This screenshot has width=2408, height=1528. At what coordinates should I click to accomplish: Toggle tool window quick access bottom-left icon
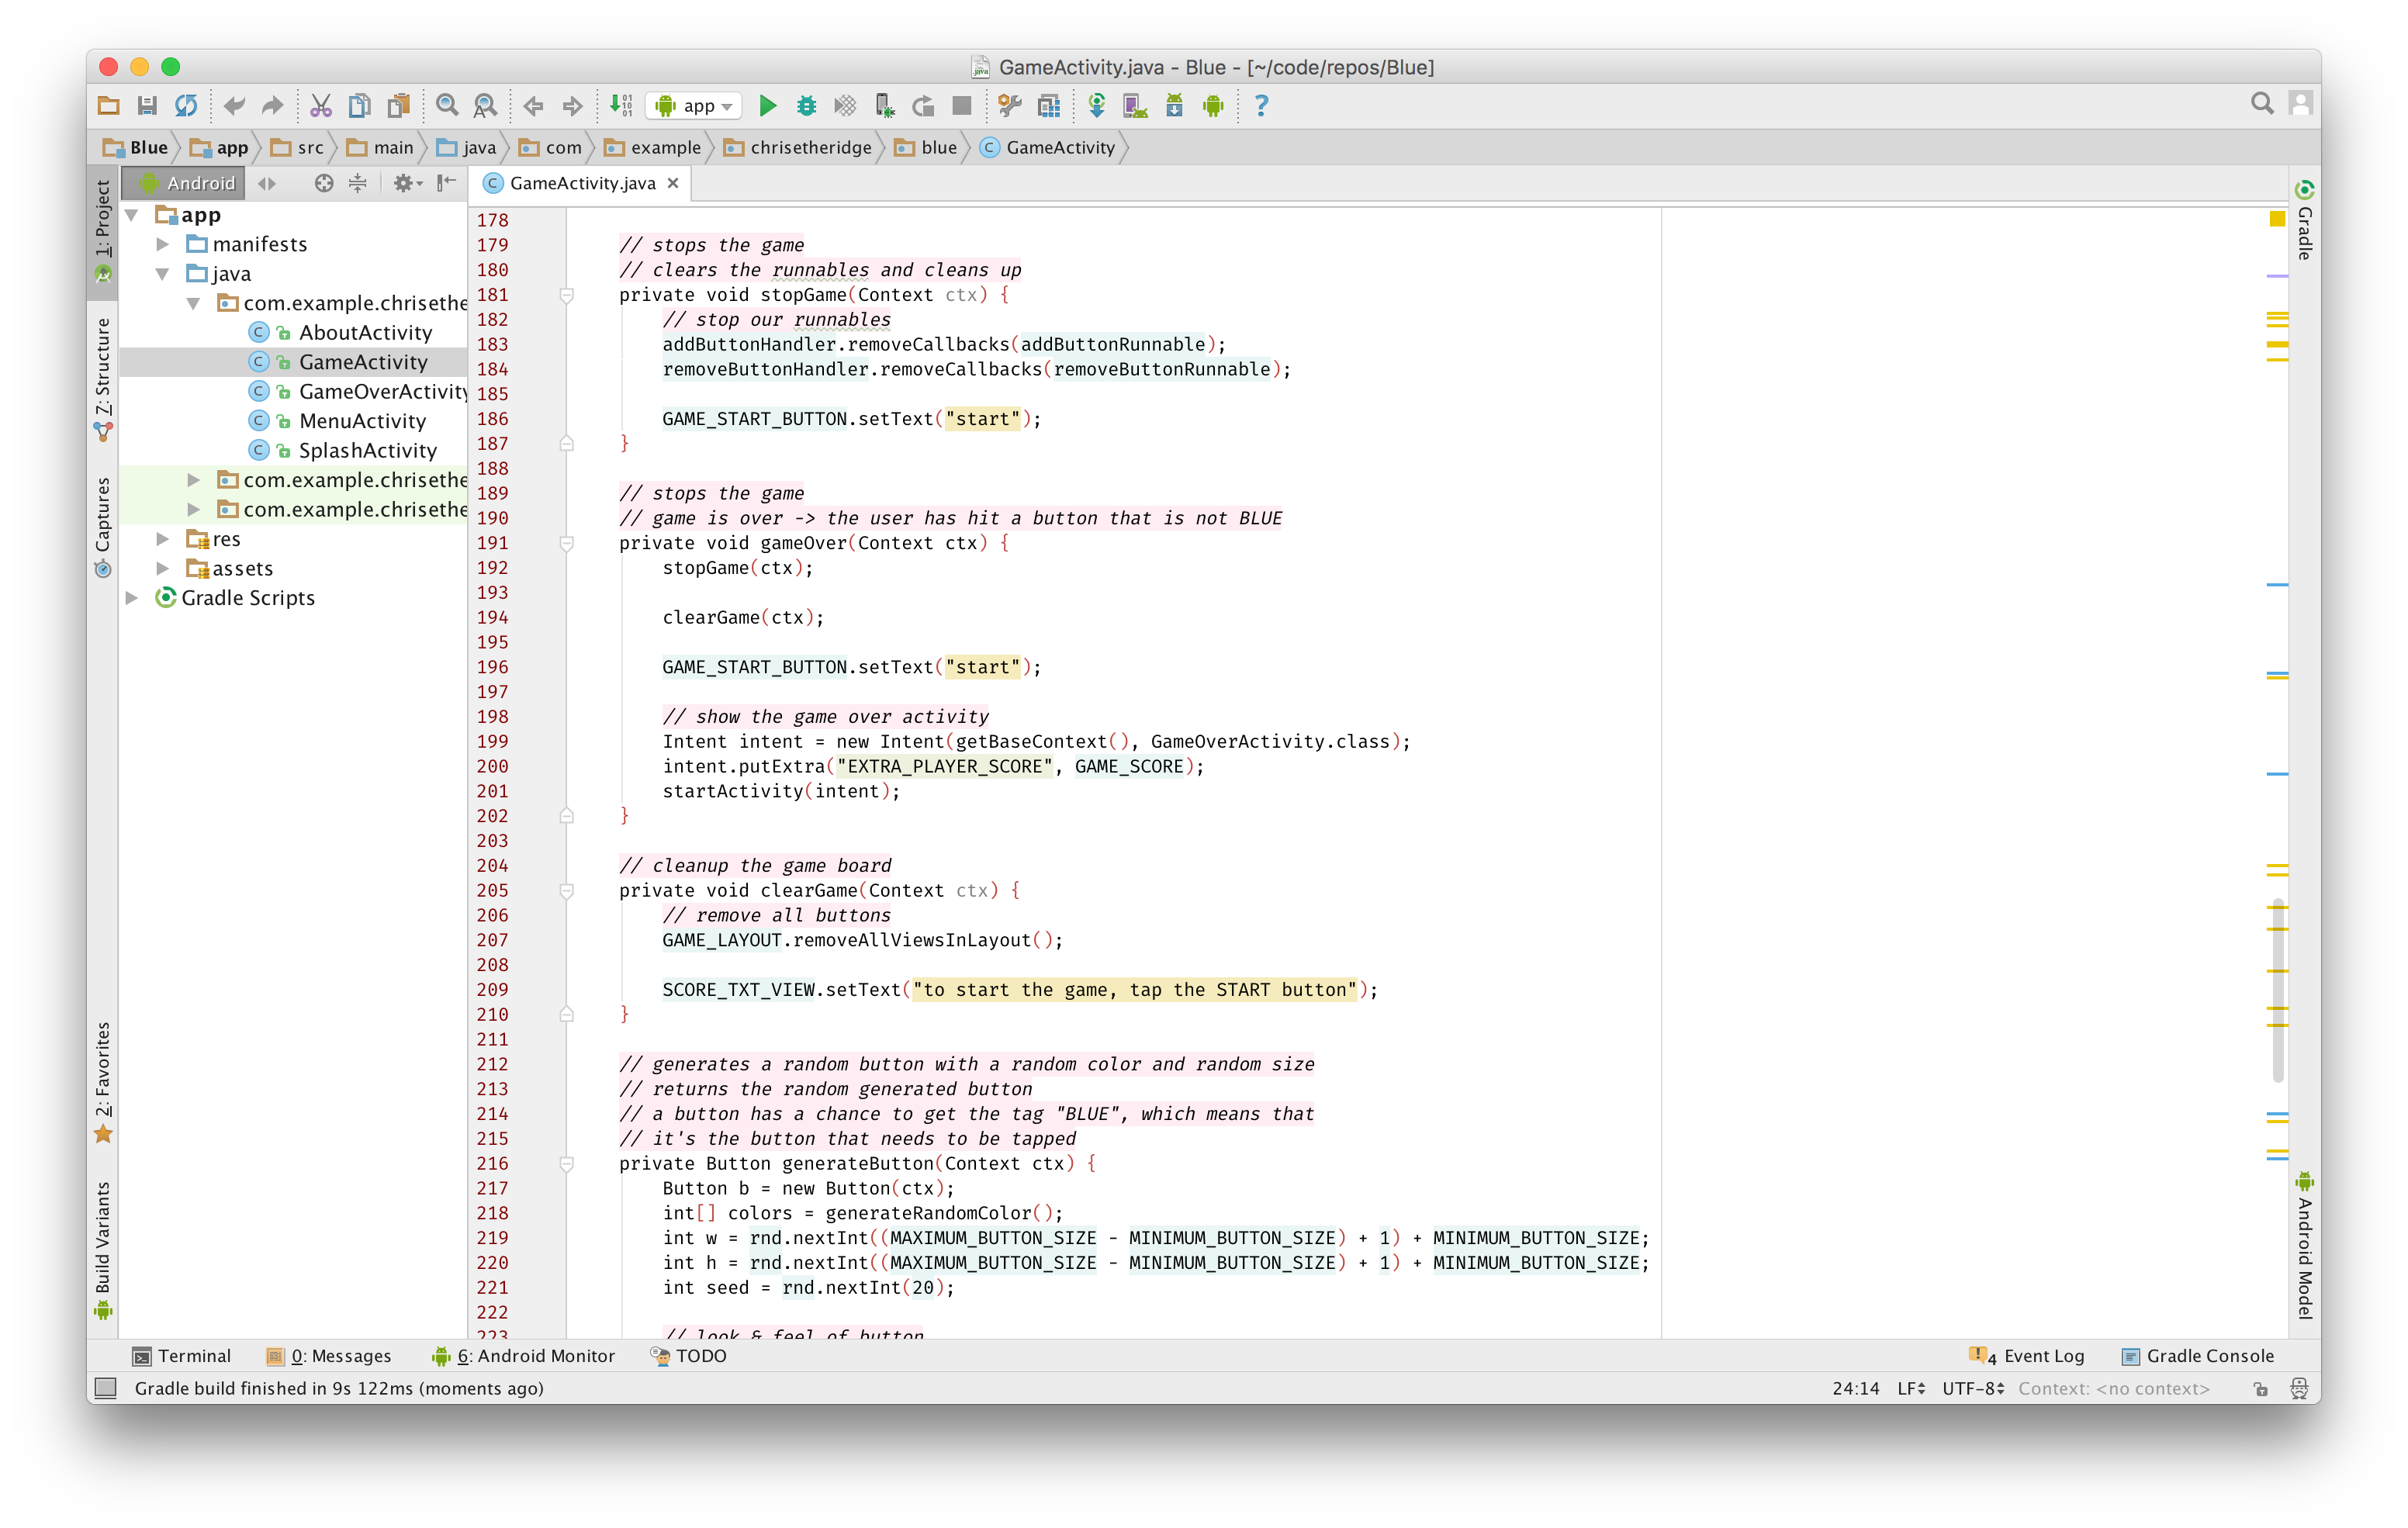tap(105, 1388)
